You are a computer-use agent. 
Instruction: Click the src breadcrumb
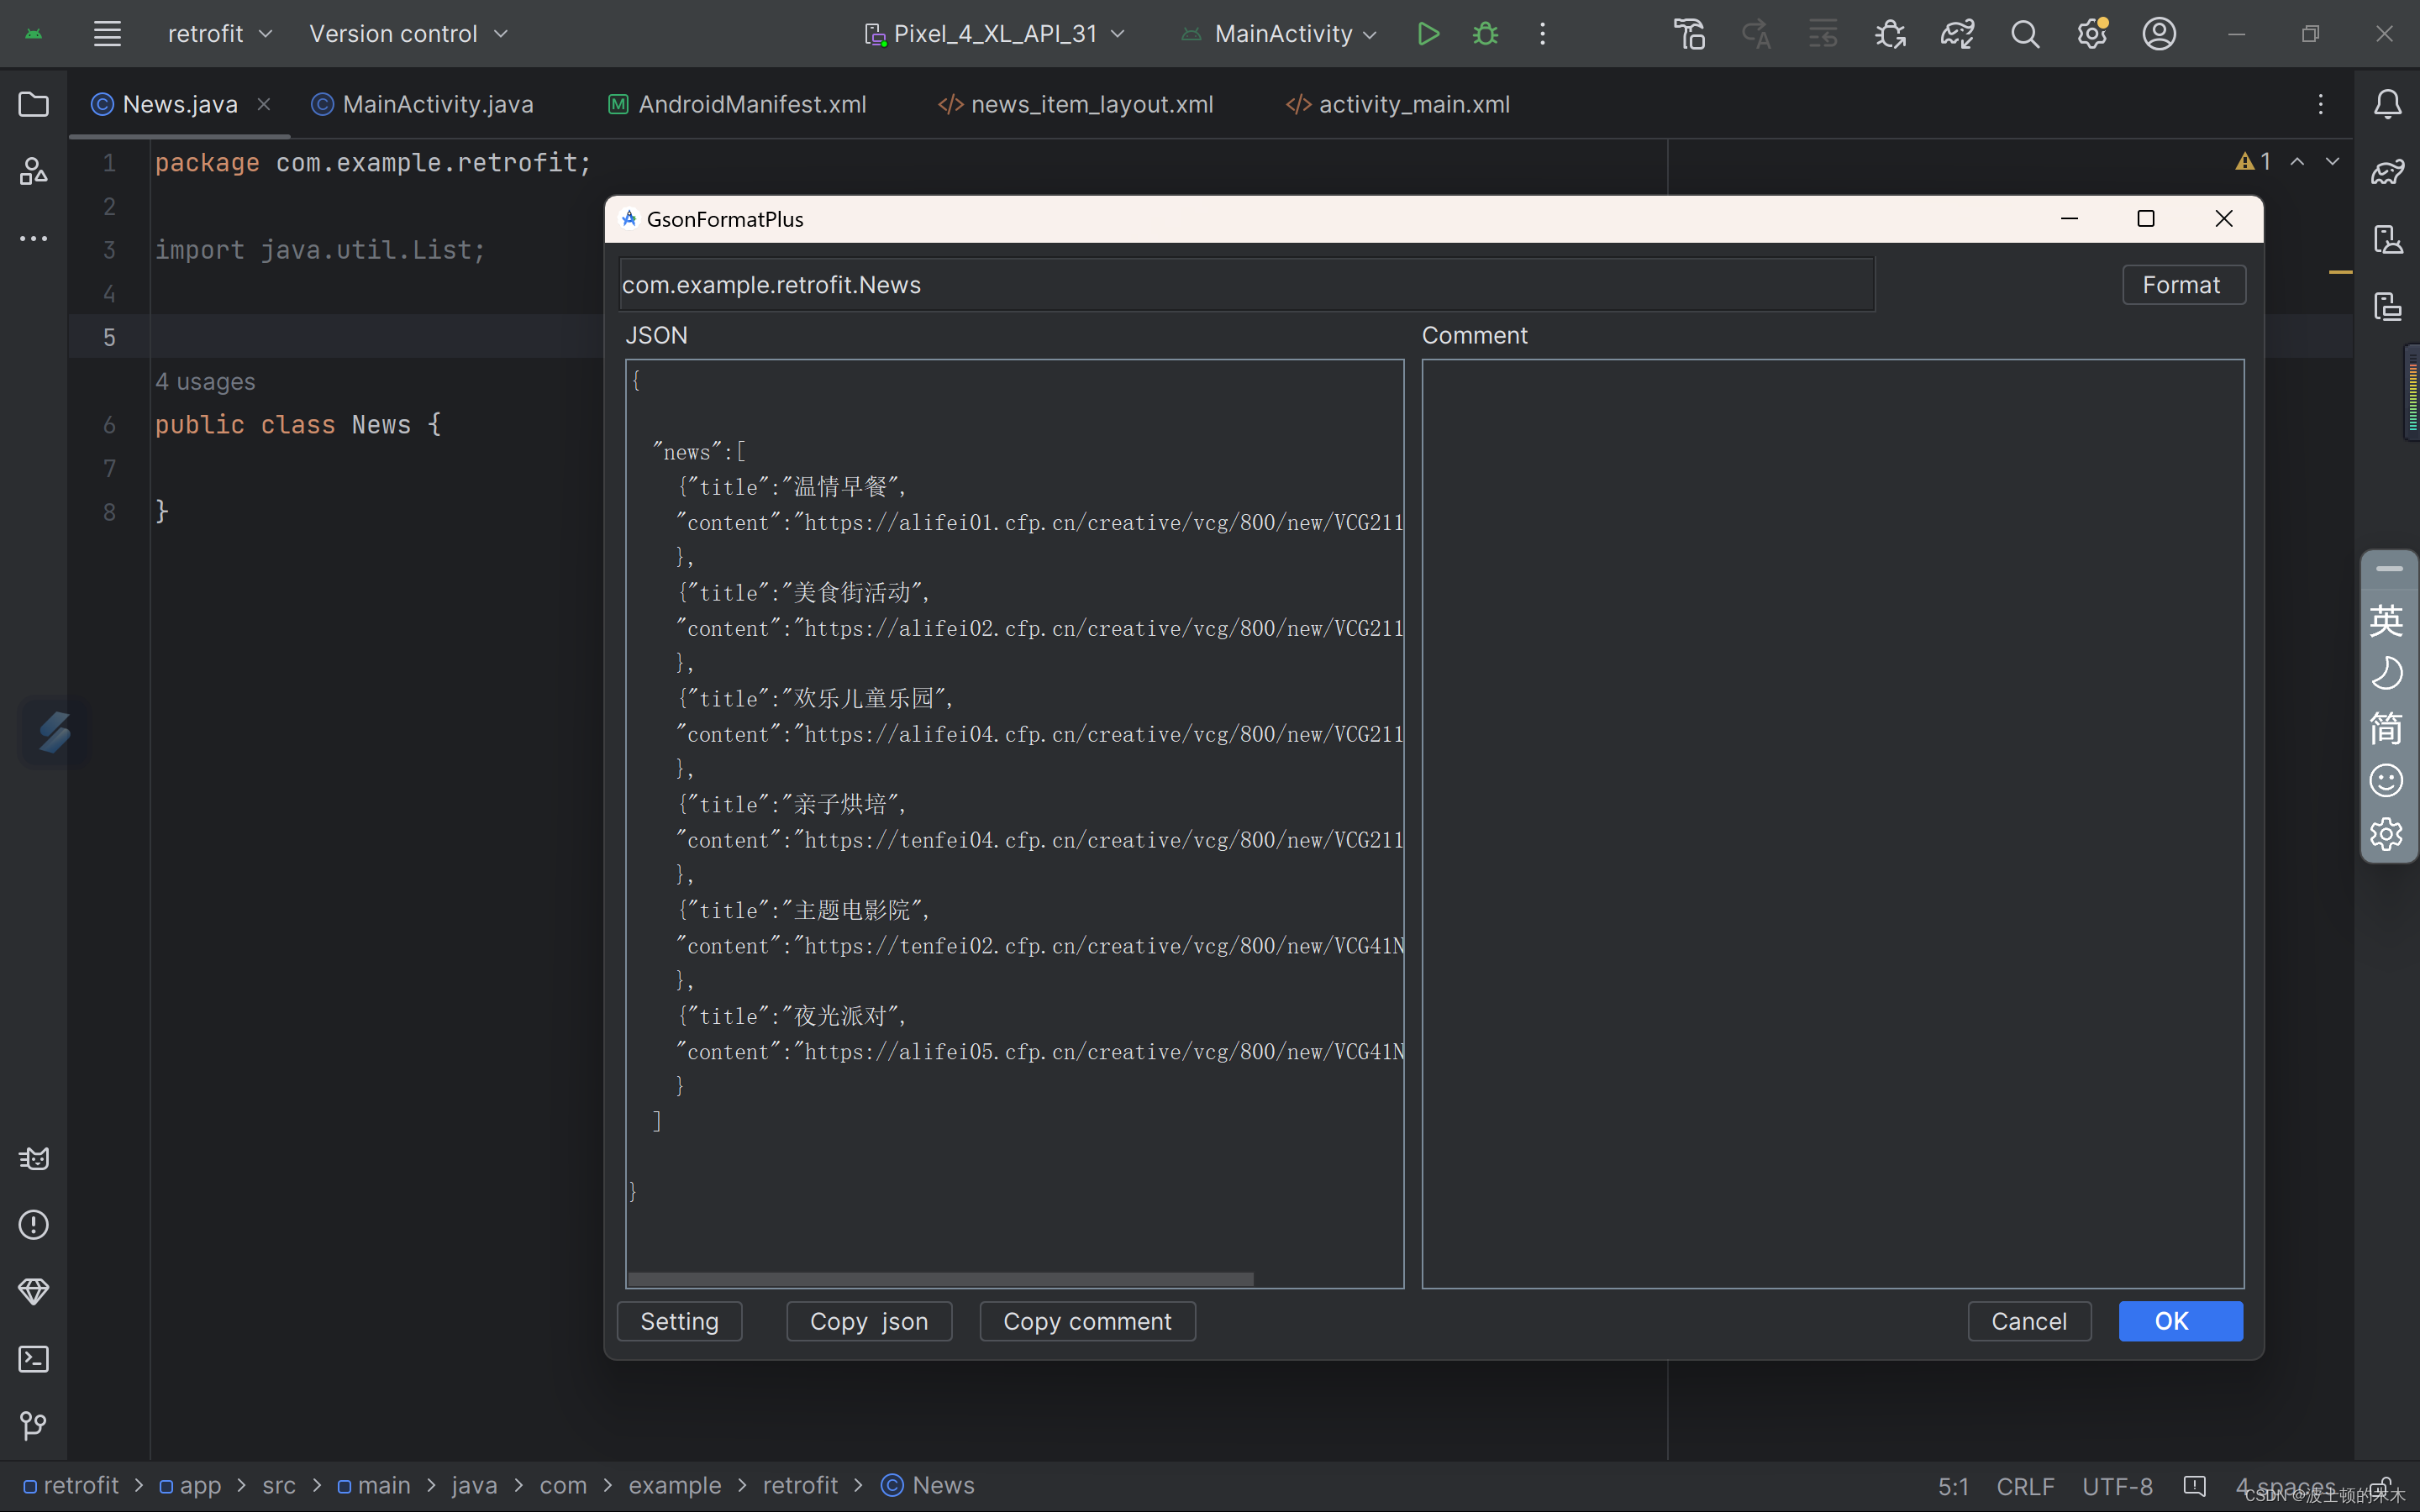(x=279, y=1485)
